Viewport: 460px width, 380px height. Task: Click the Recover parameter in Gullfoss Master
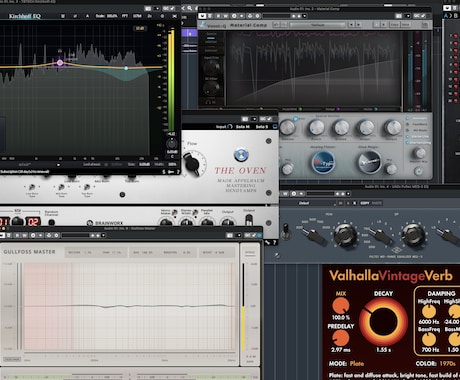(x=80, y=252)
